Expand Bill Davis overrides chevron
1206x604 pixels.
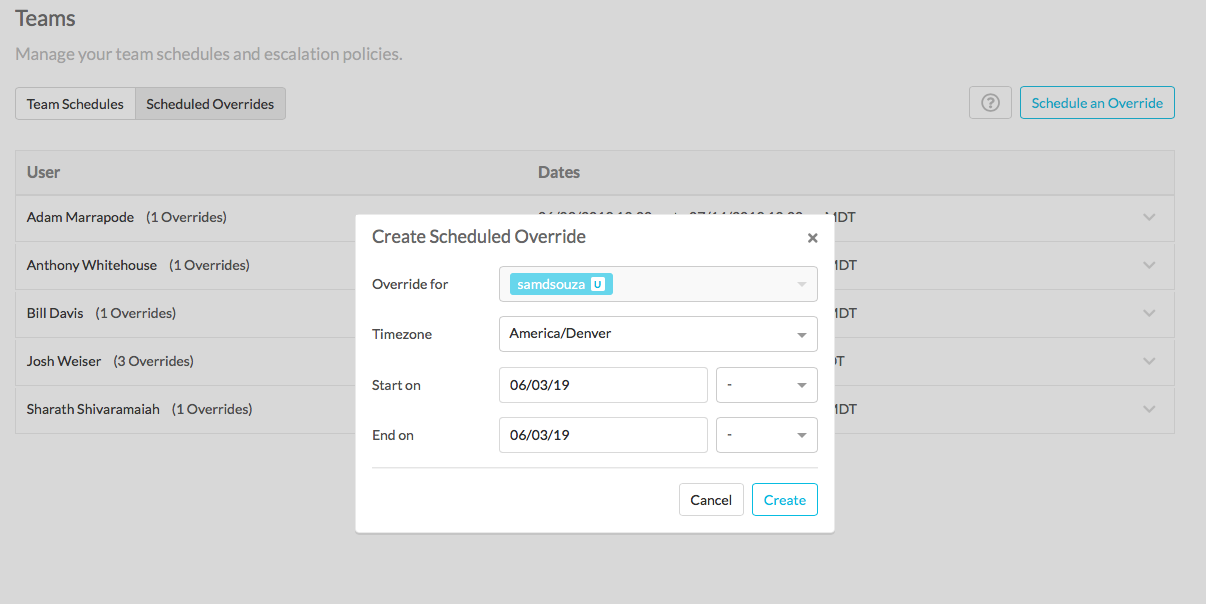(1149, 313)
